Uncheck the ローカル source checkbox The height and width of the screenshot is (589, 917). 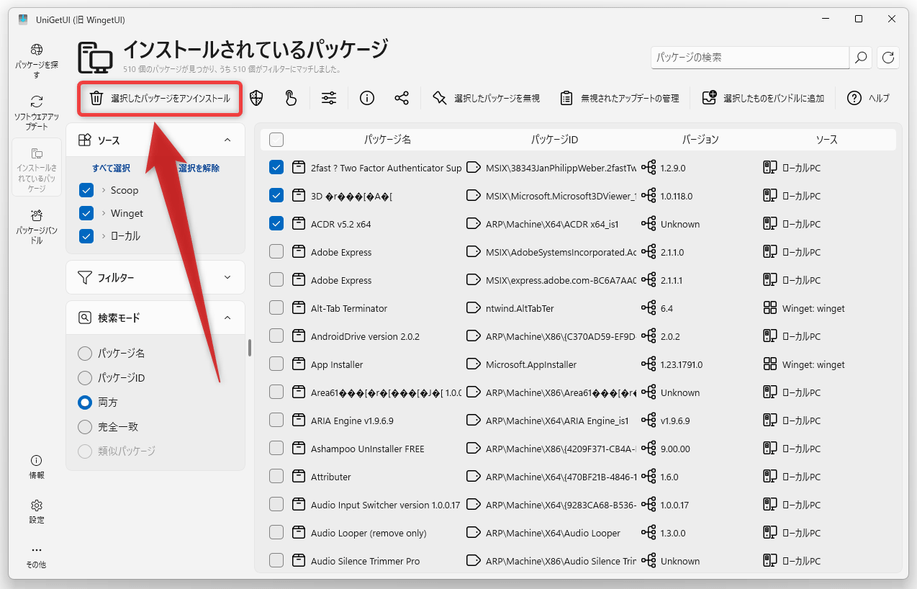86,236
